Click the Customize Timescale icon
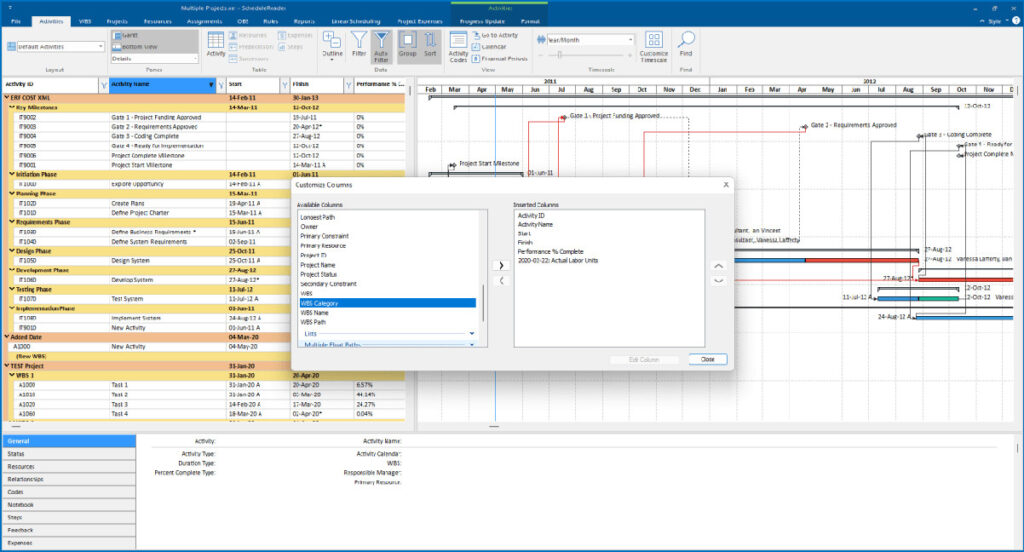The width and height of the screenshot is (1024, 552). (653, 47)
